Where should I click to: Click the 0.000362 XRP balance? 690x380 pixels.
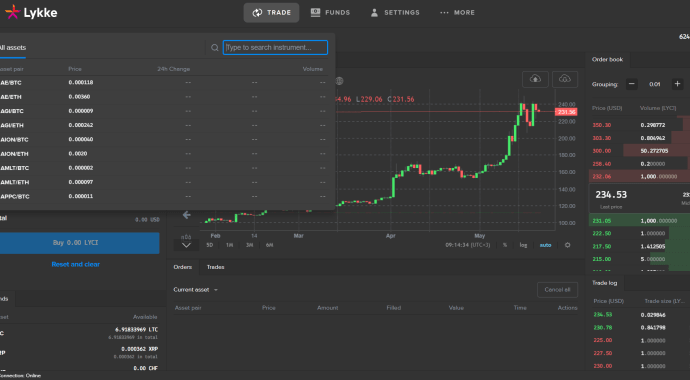coord(139,349)
